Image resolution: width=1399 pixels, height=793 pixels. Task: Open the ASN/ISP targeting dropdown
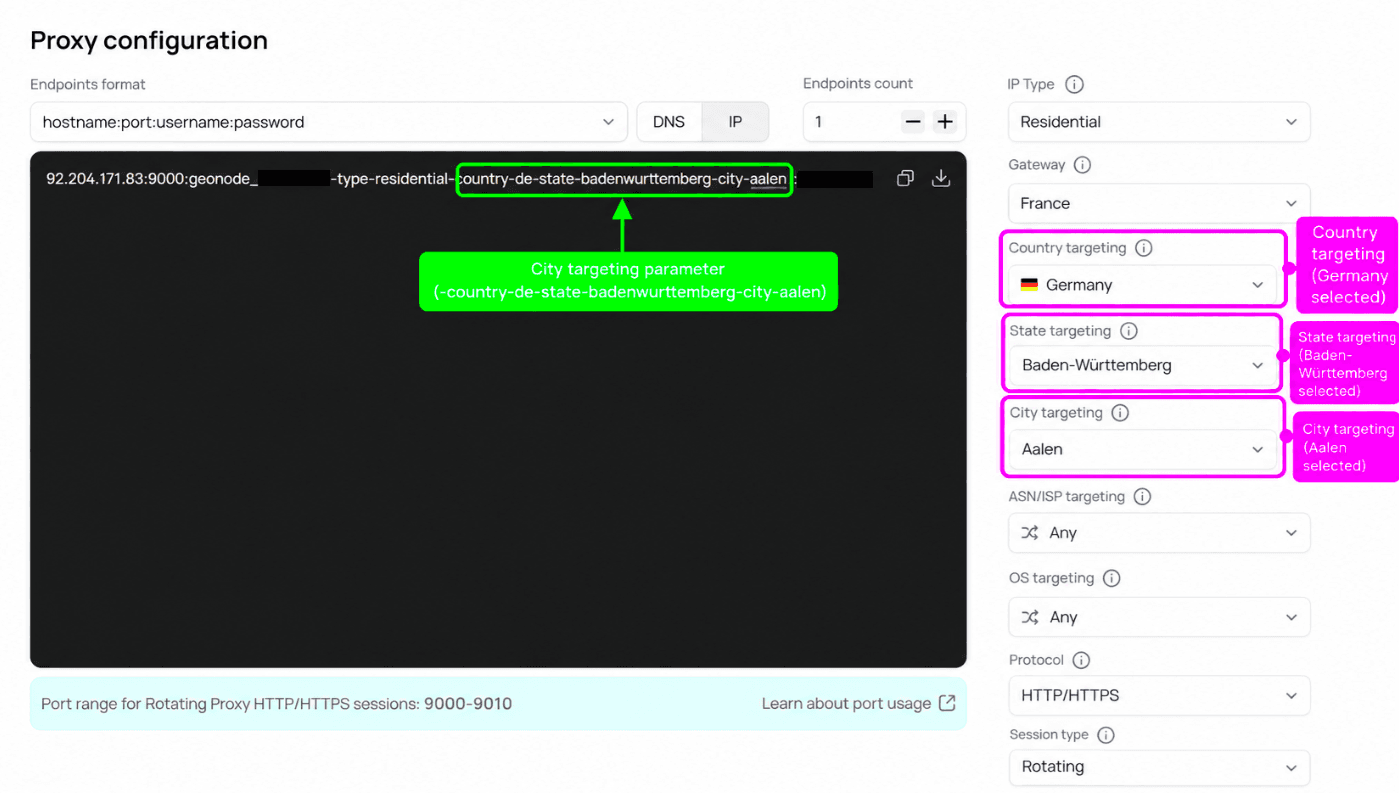click(1159, 533)
